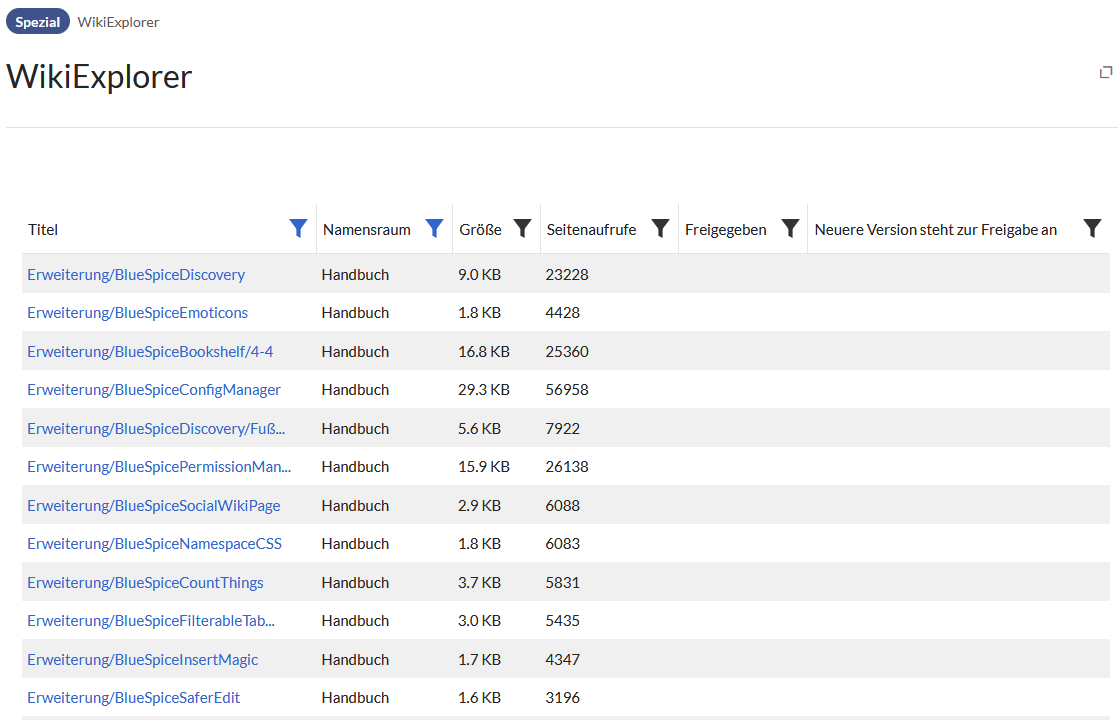This screenshot has width=1118, height=720.
Task: Click the Spezial namespace badge
Action: click(x=38, y=22)
